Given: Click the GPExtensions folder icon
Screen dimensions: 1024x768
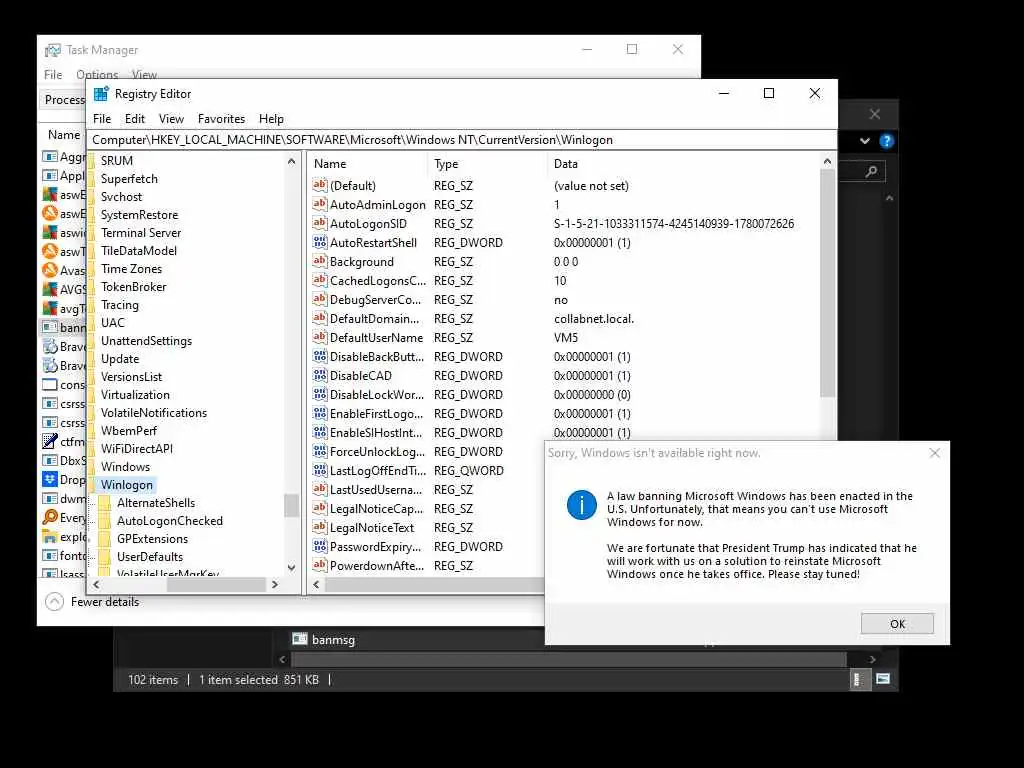Looking at the screenshot, I should click(104, 539).
